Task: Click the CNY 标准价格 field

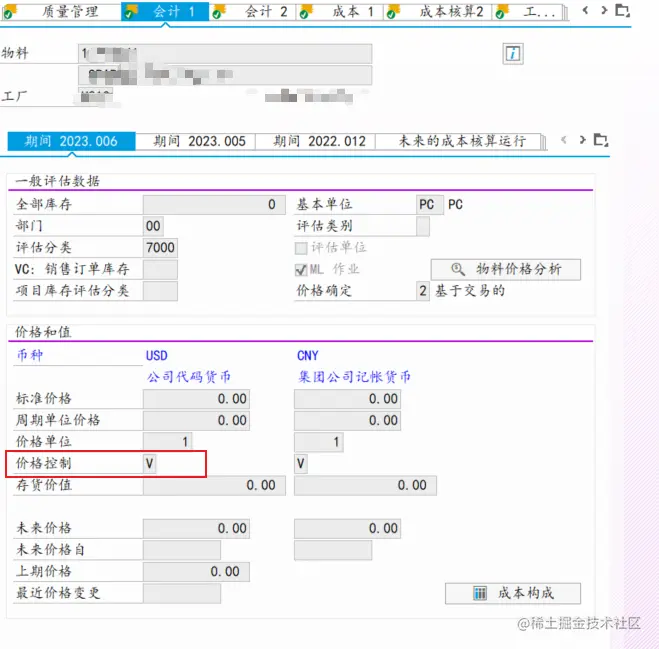Action: click(x=348, y=399)
